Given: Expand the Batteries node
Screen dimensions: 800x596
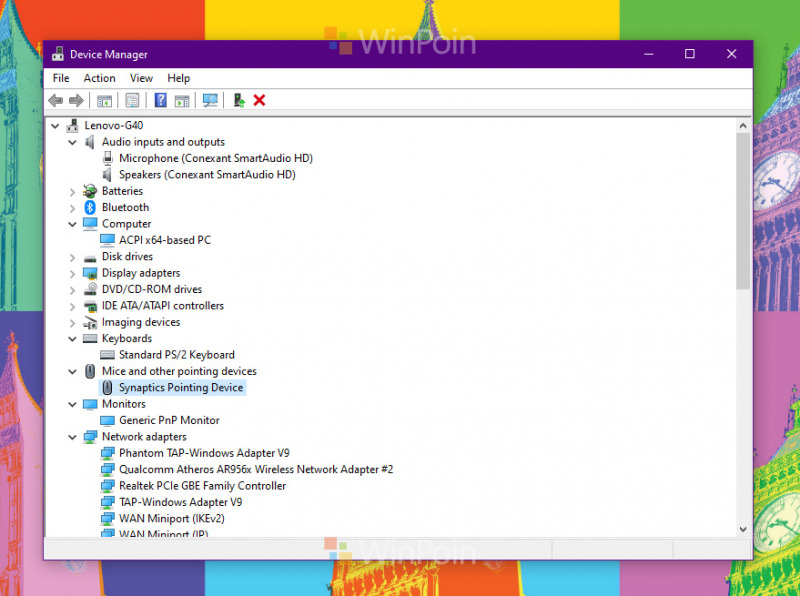Looking at the screenshot, I should pyautogui.click(x=72, y=192).
